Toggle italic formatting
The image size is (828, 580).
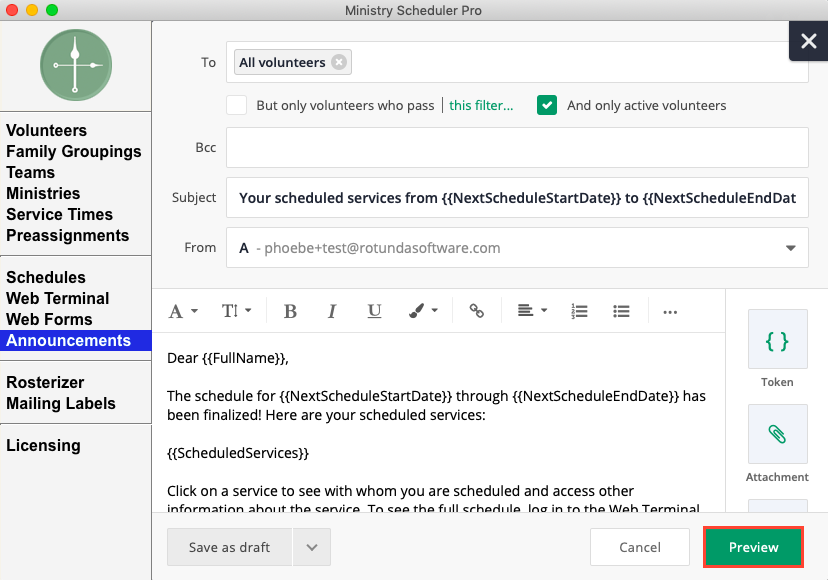point(332,311)
